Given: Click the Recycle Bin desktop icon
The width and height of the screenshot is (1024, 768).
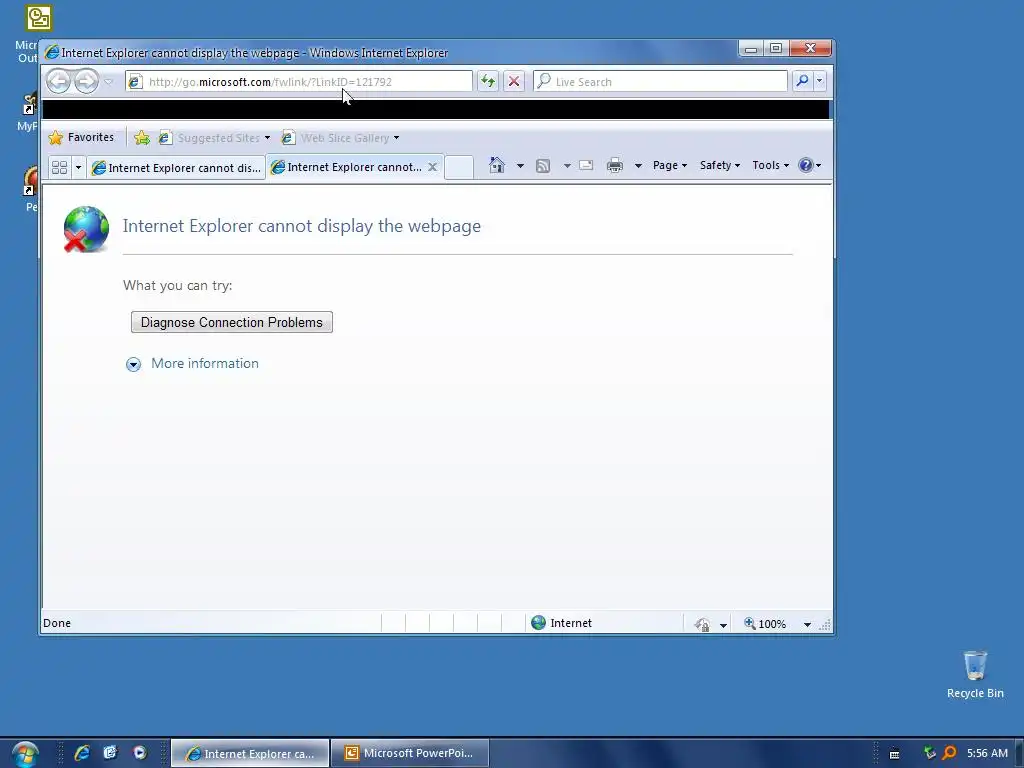Looking at the screenshot, I should click(x=975, y=675).
